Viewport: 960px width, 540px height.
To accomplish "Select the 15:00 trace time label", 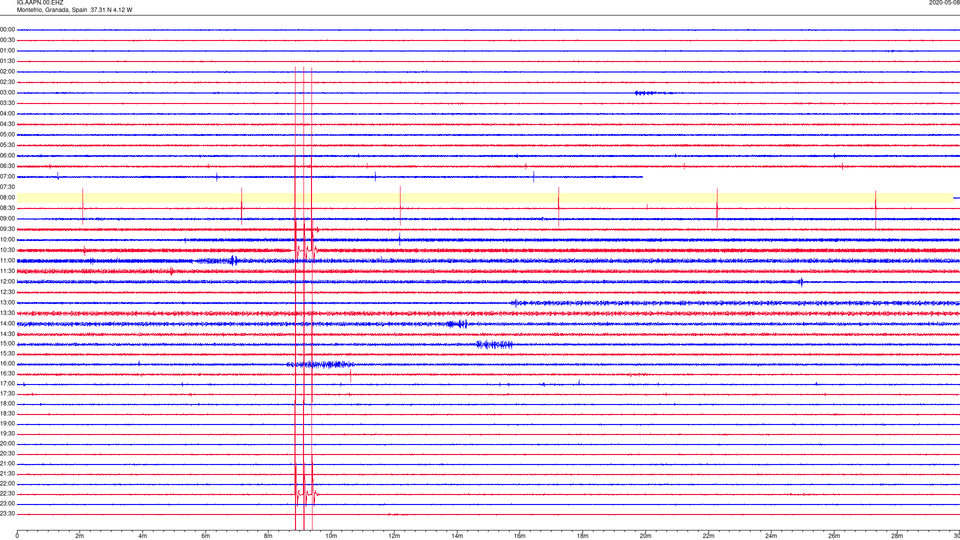I will coord(7,343).
